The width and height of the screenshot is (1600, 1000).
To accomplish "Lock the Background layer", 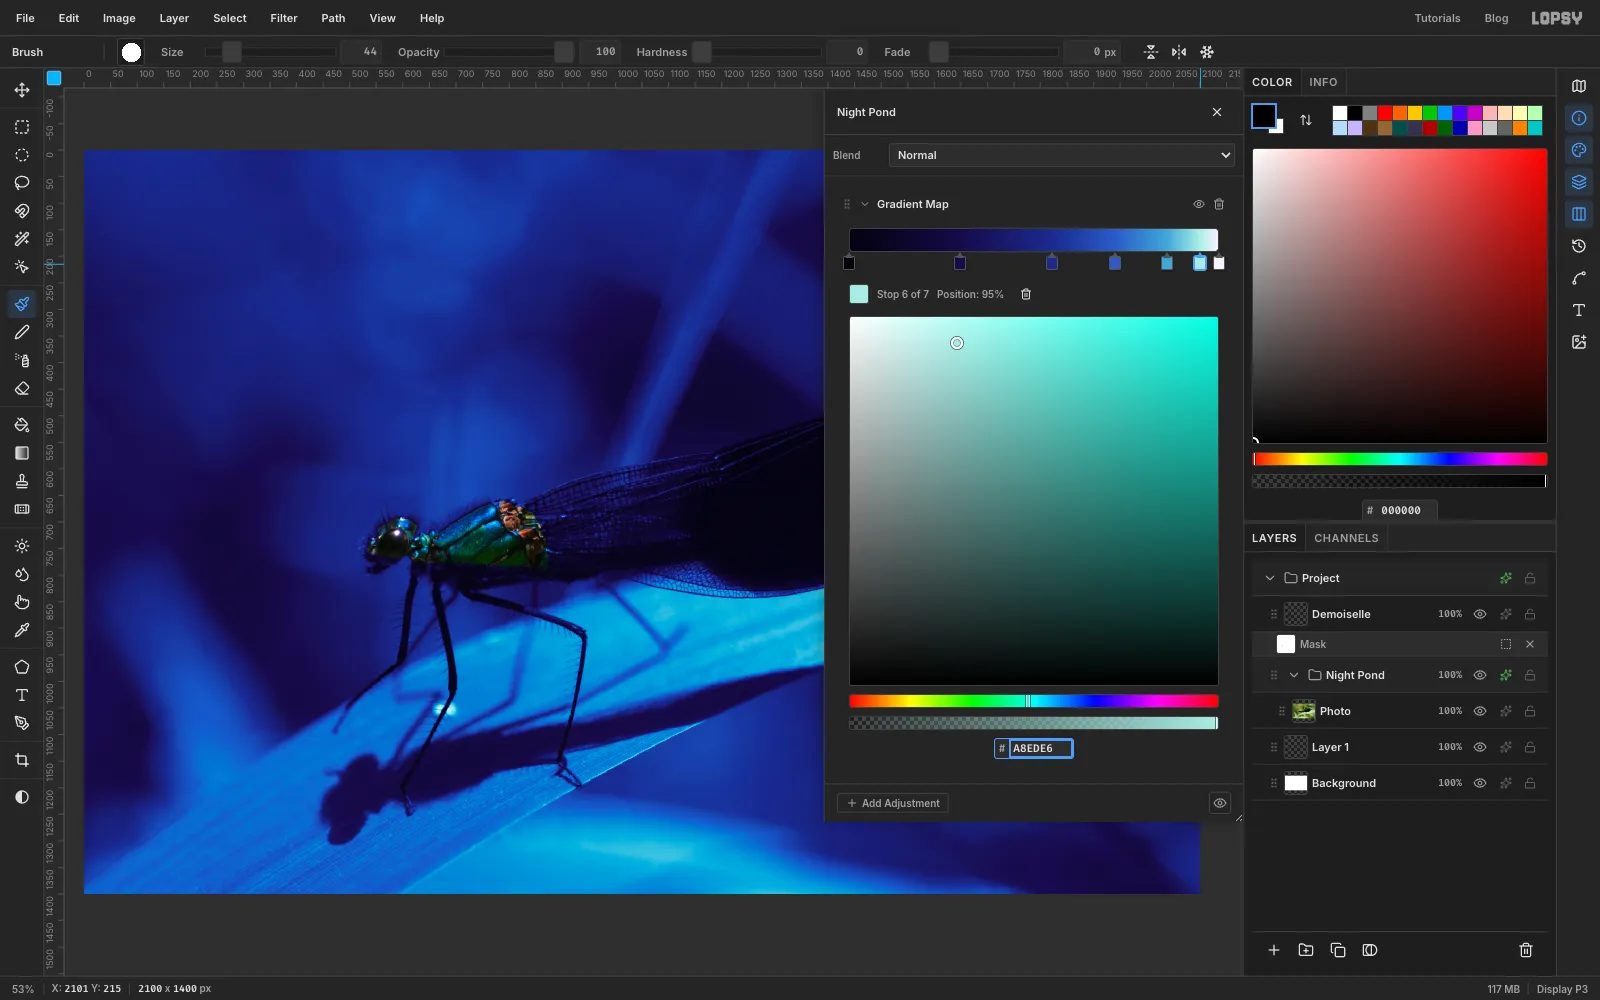I will (x=1530, y=783).
